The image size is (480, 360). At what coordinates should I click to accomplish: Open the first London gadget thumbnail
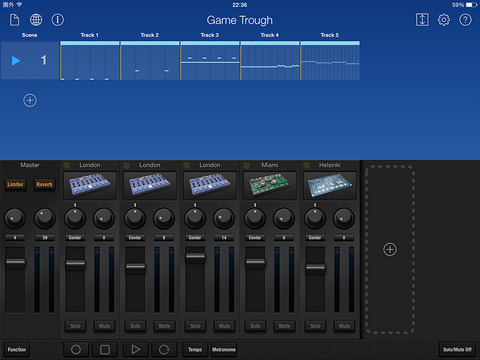pos(90,186)
